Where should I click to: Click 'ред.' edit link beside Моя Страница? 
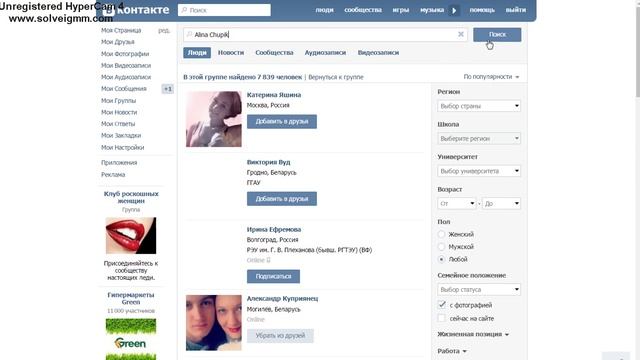pyautogui.click(x=164, y=30)
